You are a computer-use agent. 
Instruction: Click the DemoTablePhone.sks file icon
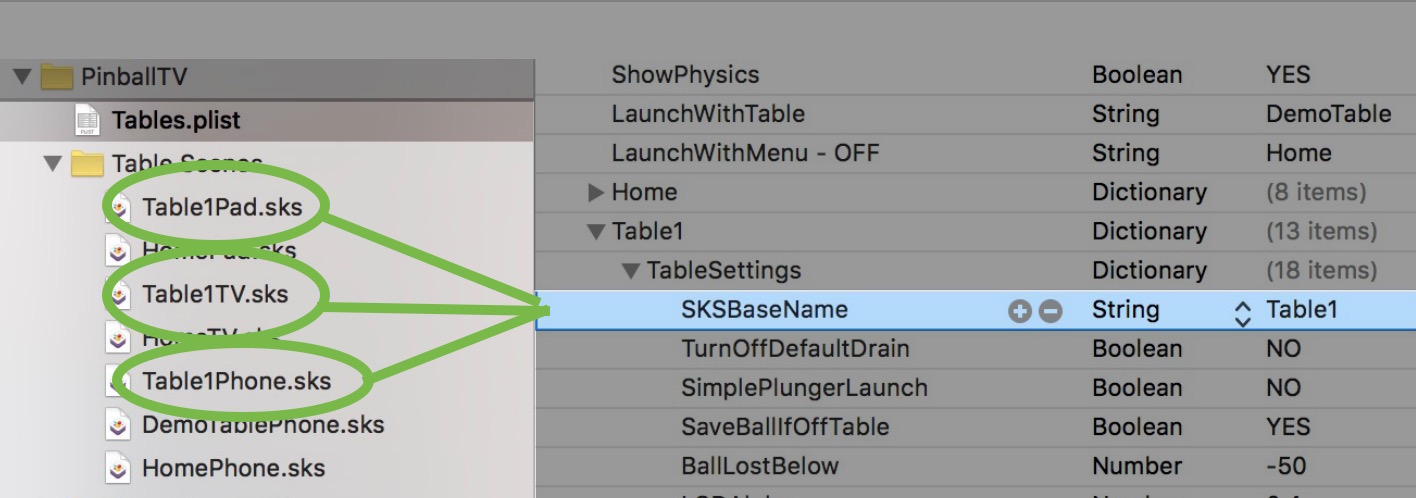[120, 425]
